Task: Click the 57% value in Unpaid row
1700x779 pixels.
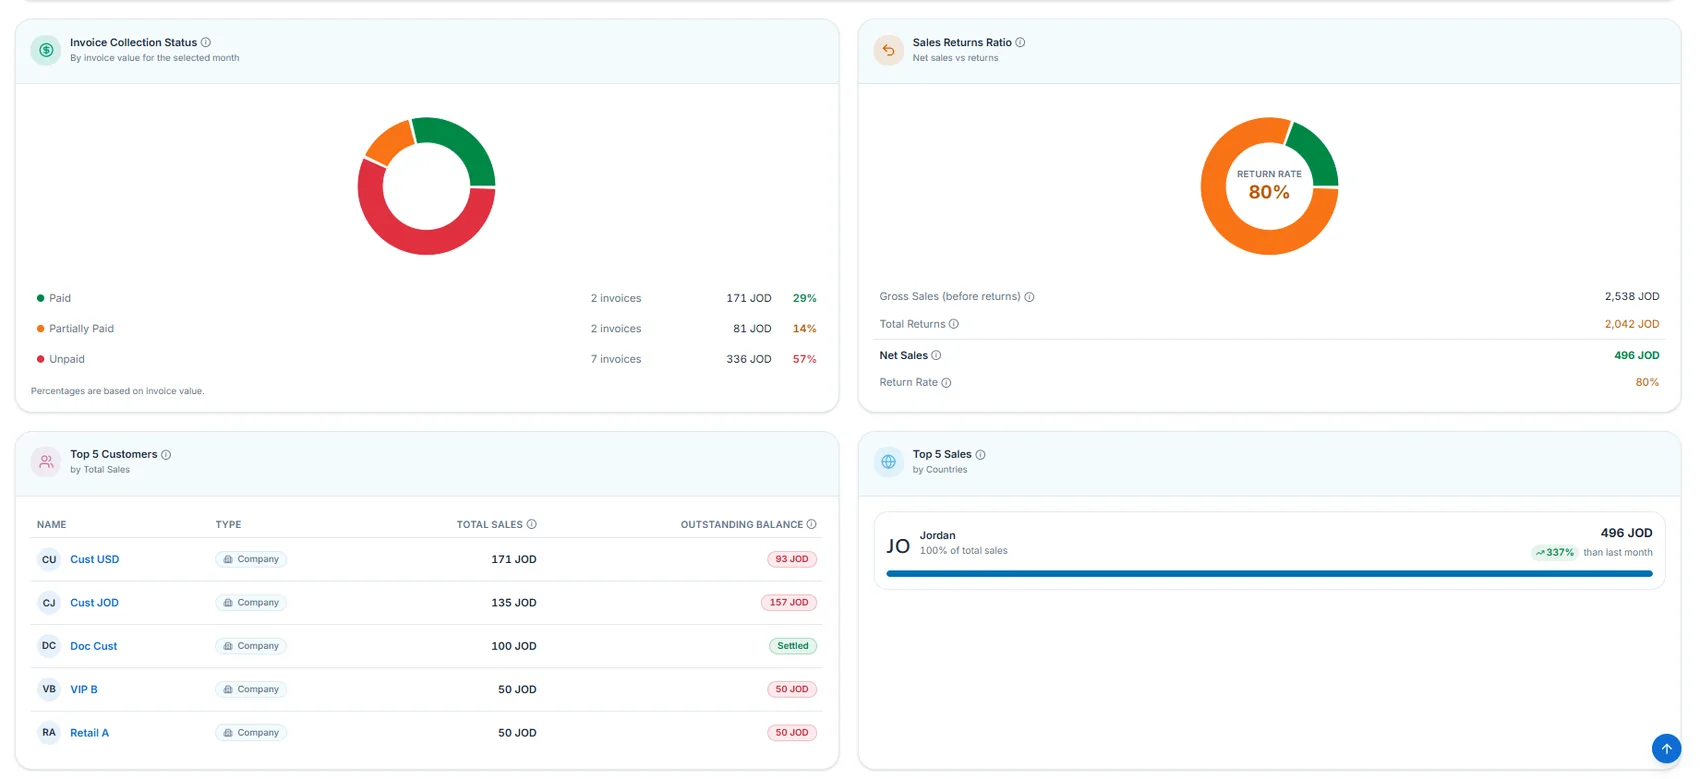Action: coord(805,359)
